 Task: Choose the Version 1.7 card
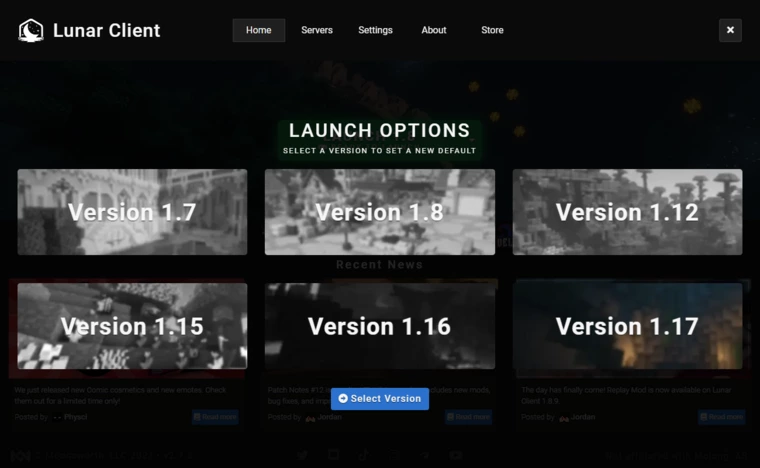point(132,212)
